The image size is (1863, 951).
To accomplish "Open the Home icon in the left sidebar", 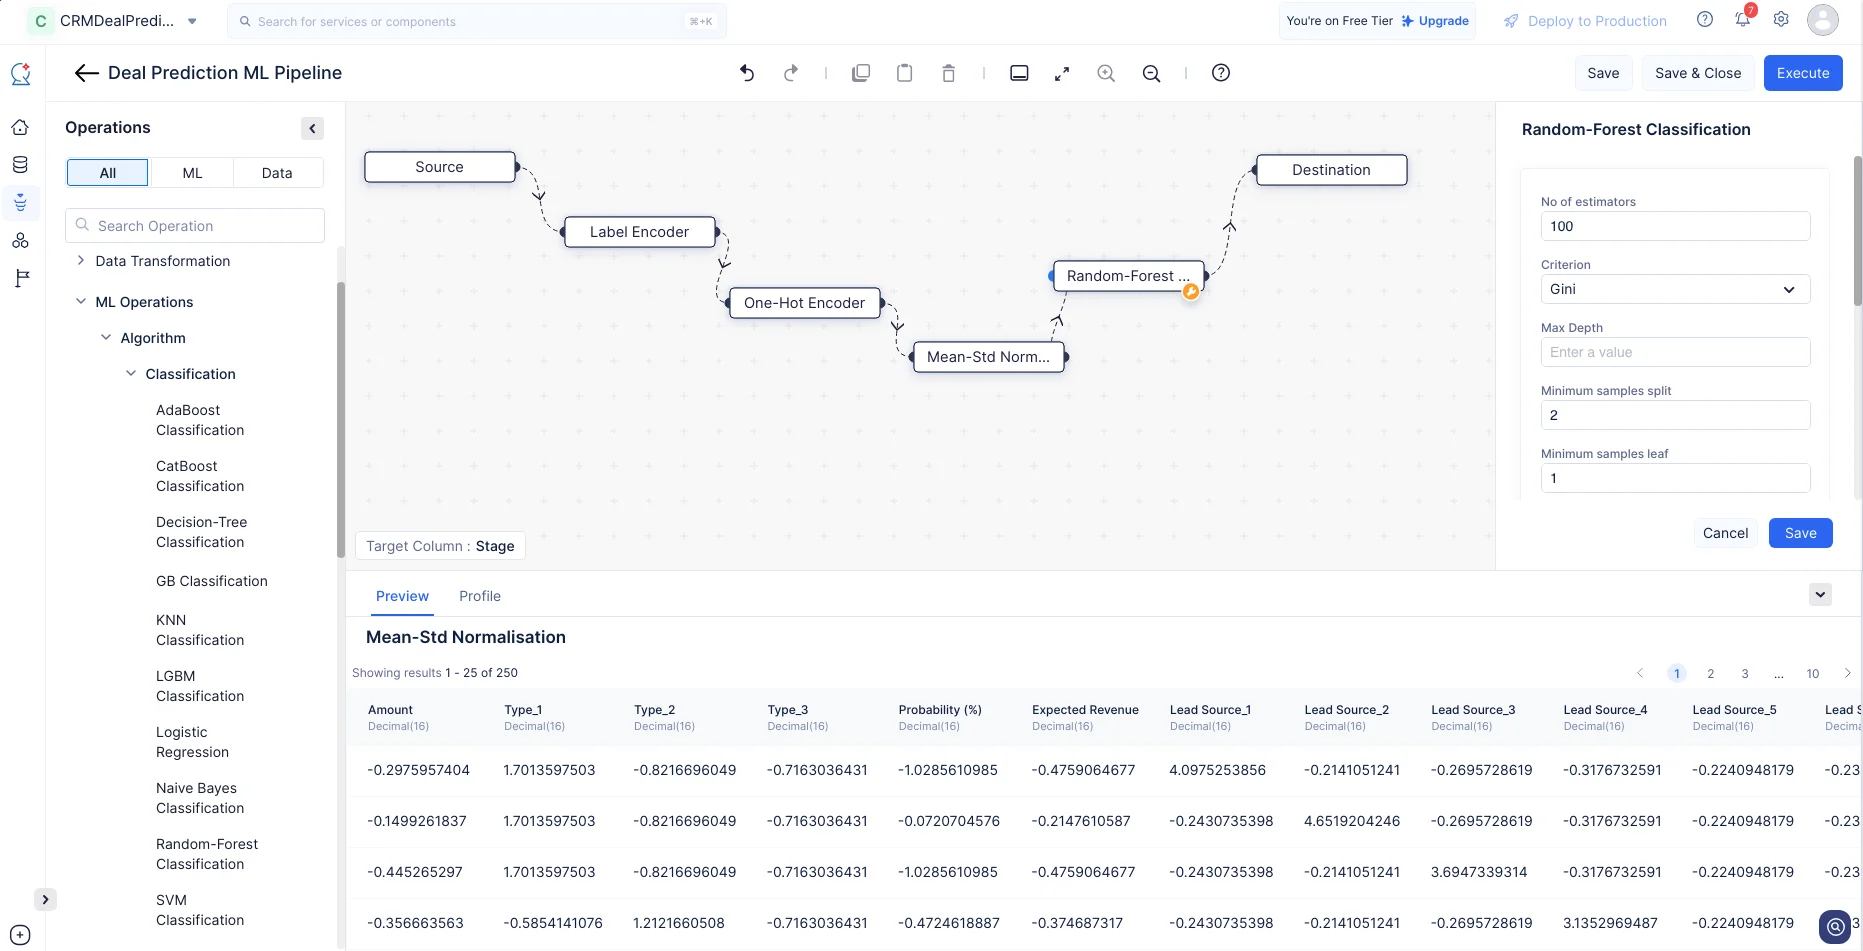I will coord(20,127).
